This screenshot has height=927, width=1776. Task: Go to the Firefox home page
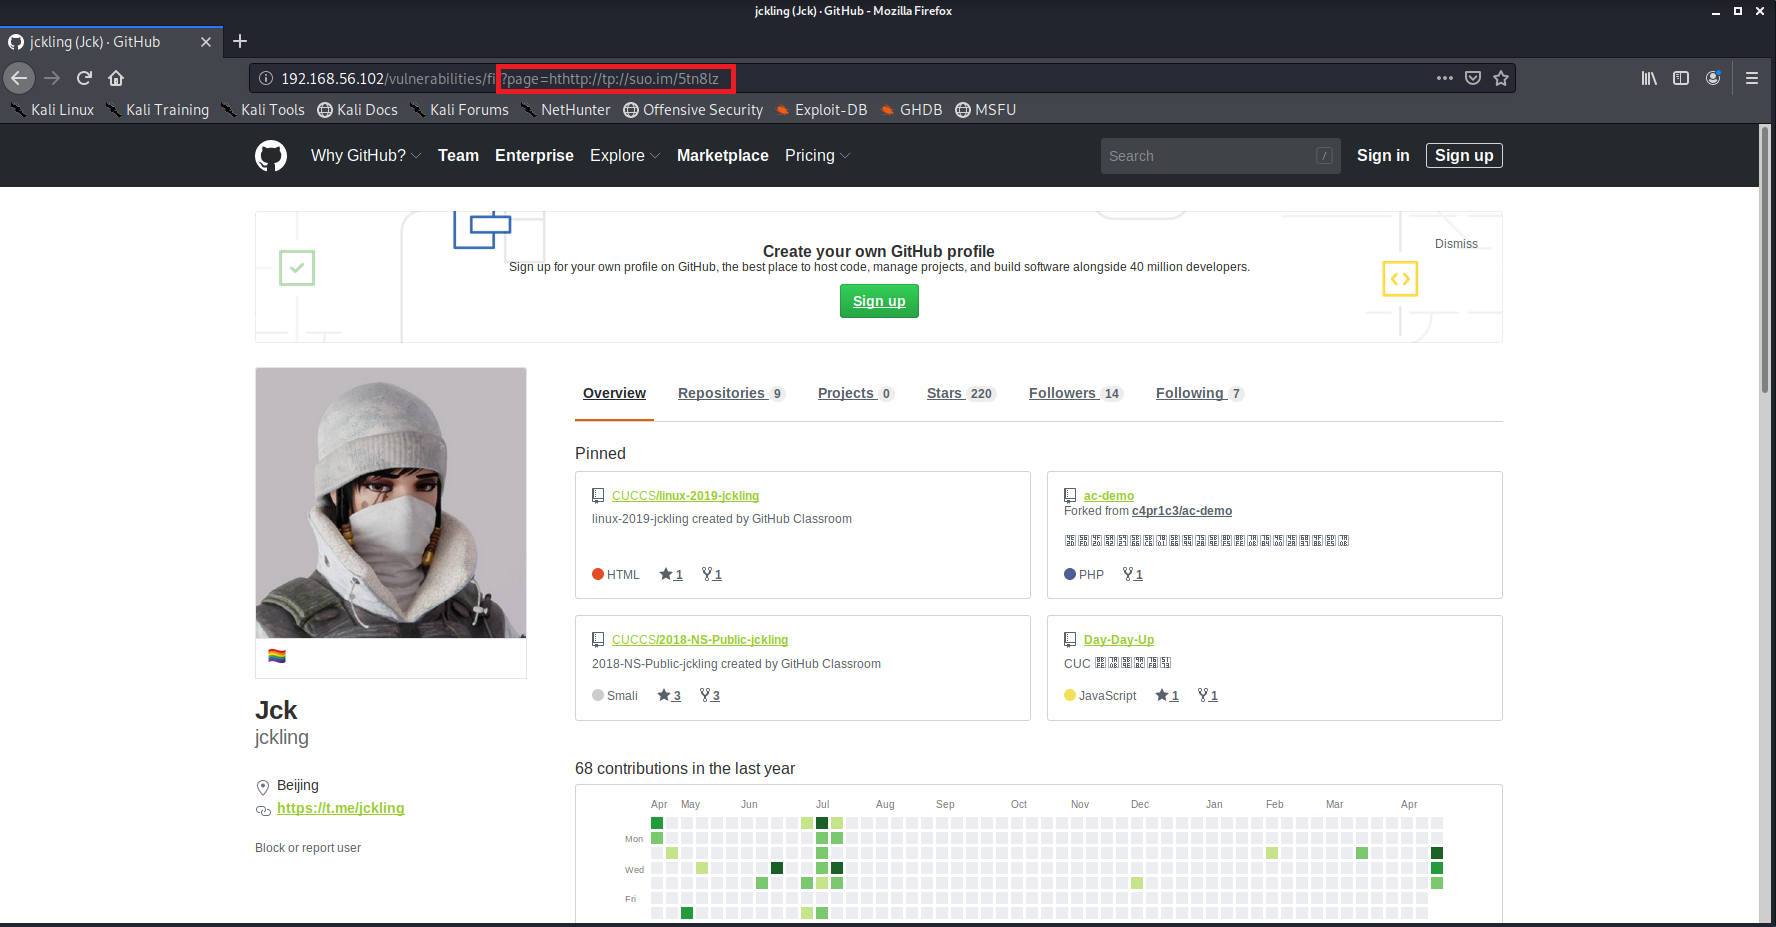pyautogui.click(x=116, y=78)
